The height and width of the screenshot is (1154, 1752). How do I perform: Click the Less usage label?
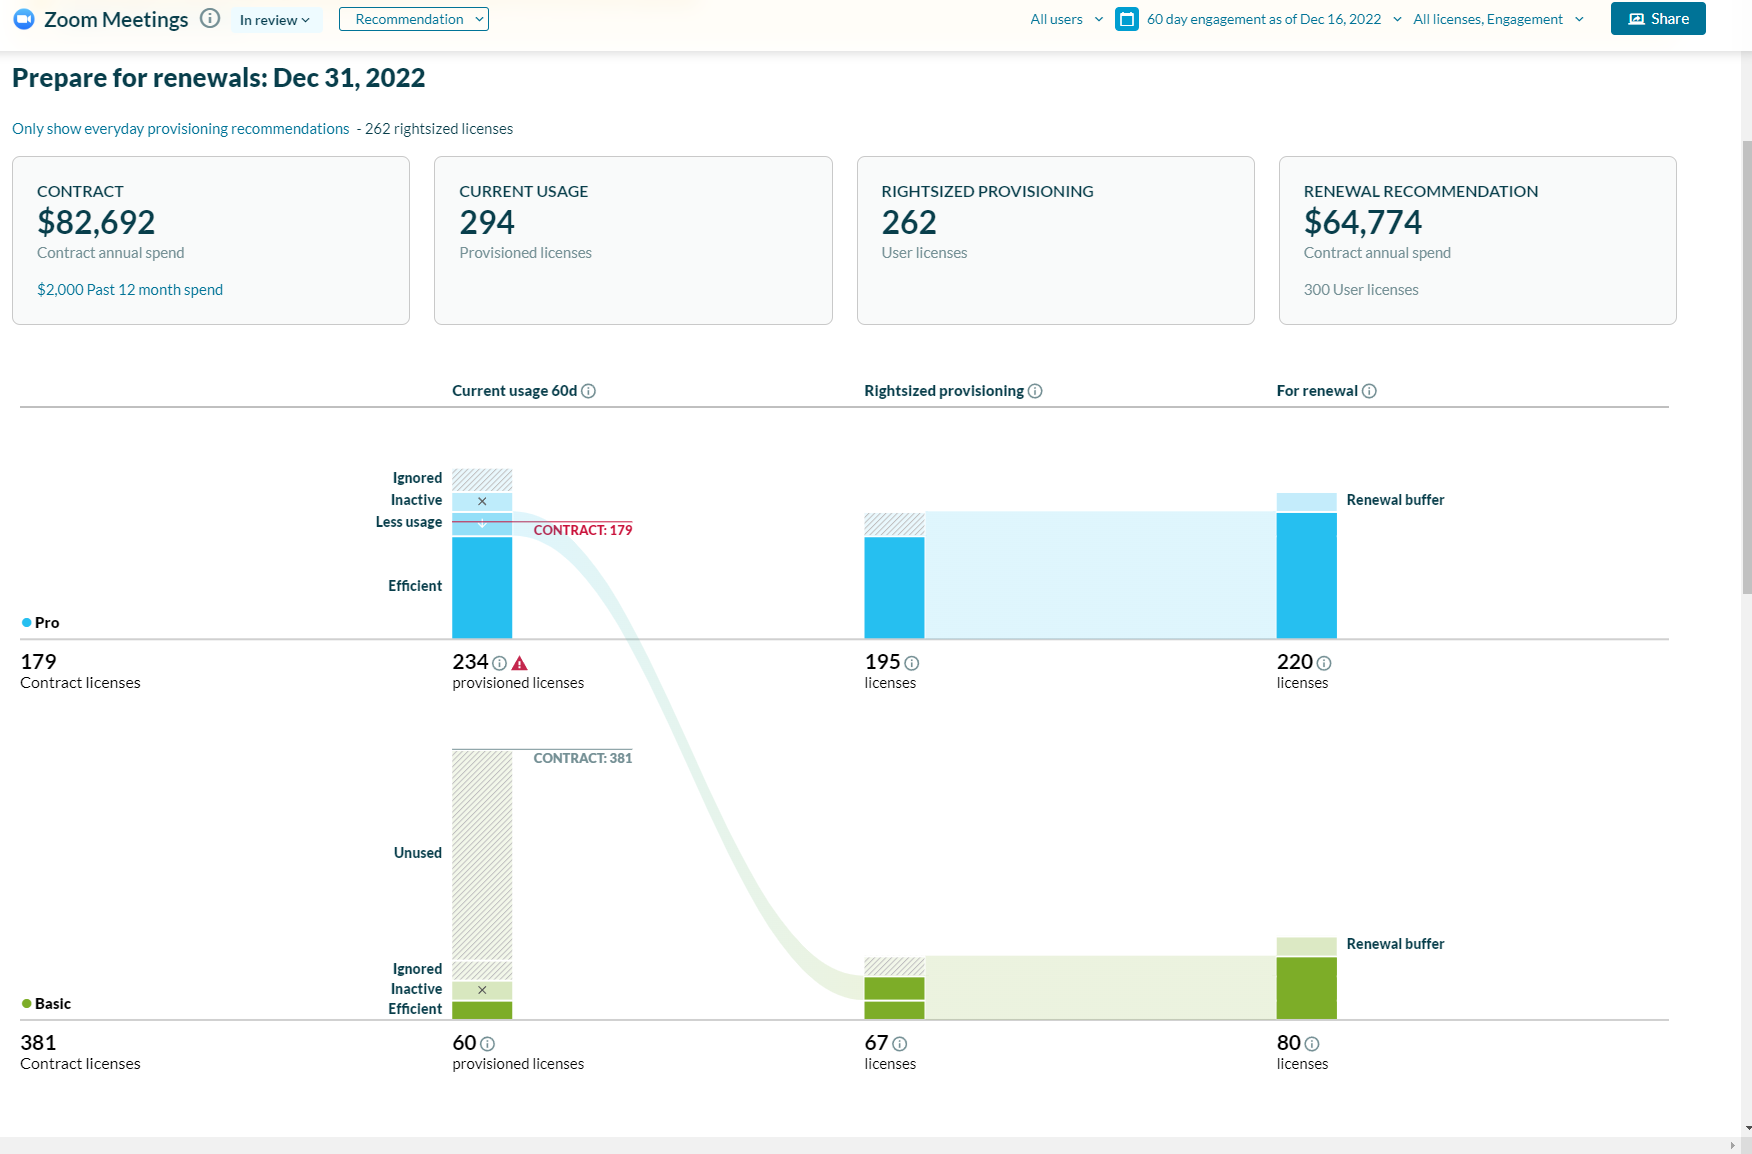click(x=409, y=522)
